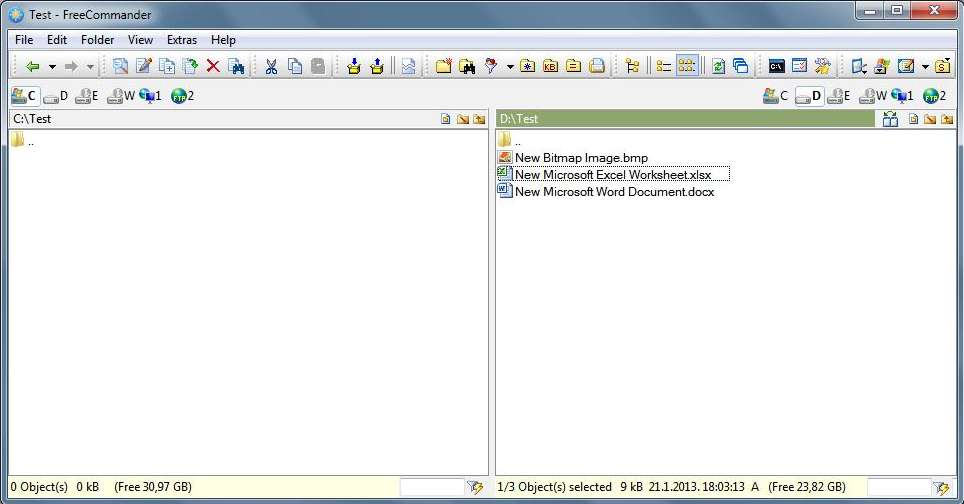
Task: Open the forward history dropdown arrow
Action: pos(90,66)
